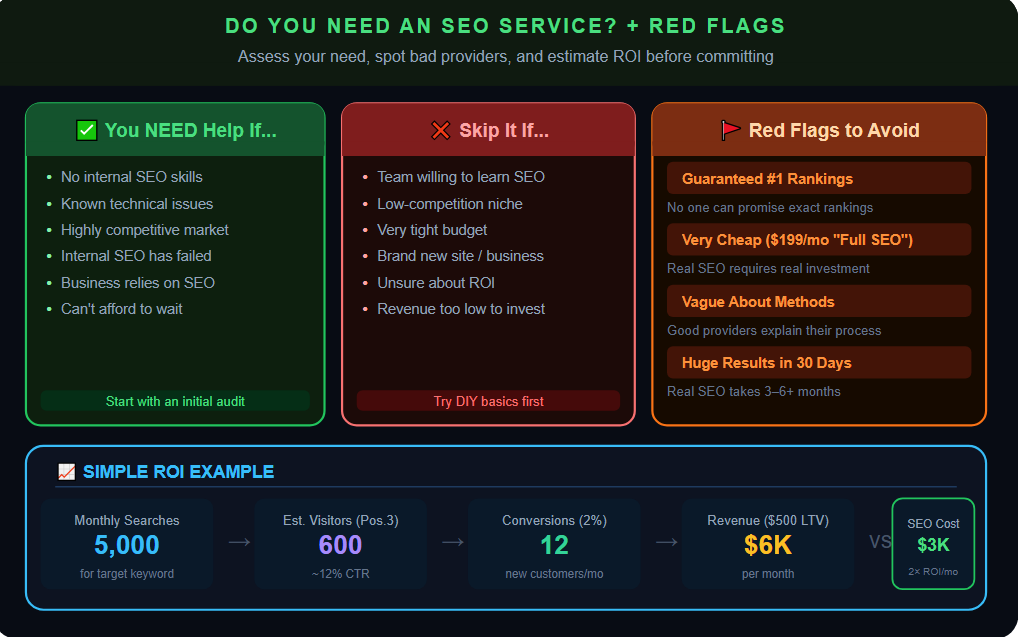Click the Monthly Searches 5,000 value
The height and width of the screenshot is (637, 1018).
coord(127,545)
